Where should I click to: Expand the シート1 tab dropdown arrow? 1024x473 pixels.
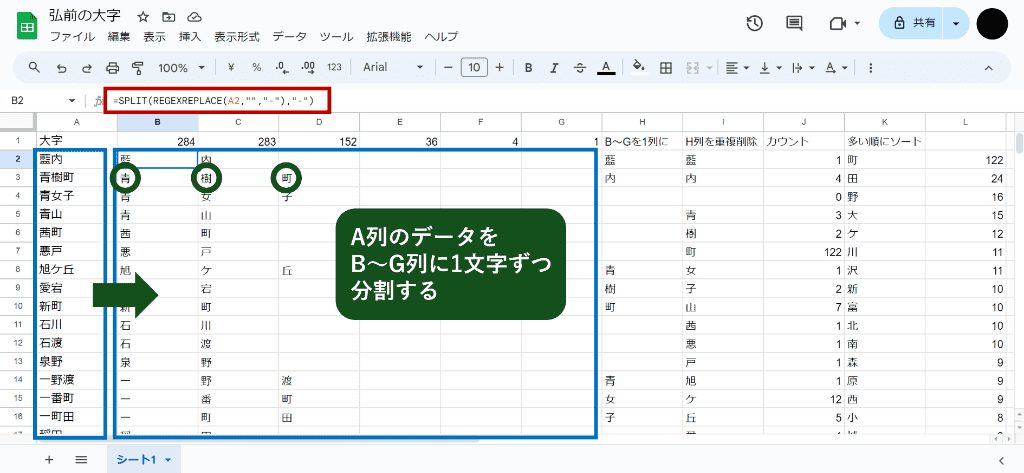point(168,459)
